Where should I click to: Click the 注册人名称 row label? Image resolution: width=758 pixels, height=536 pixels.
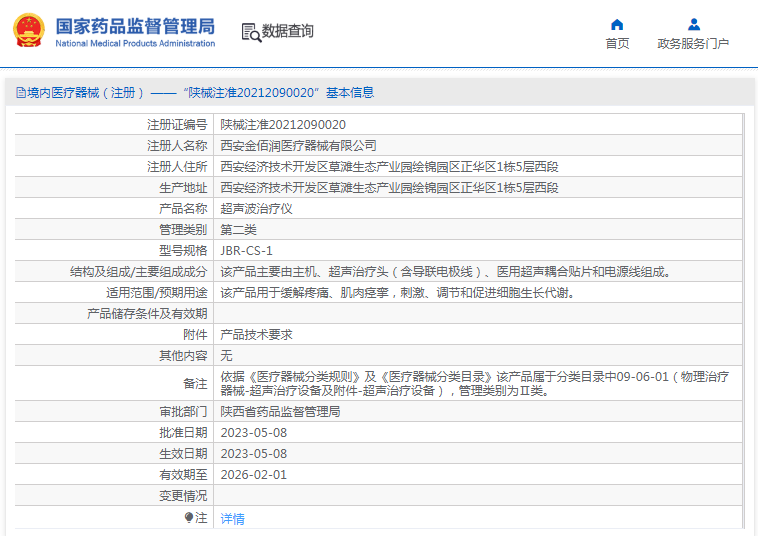click(177, 145)
